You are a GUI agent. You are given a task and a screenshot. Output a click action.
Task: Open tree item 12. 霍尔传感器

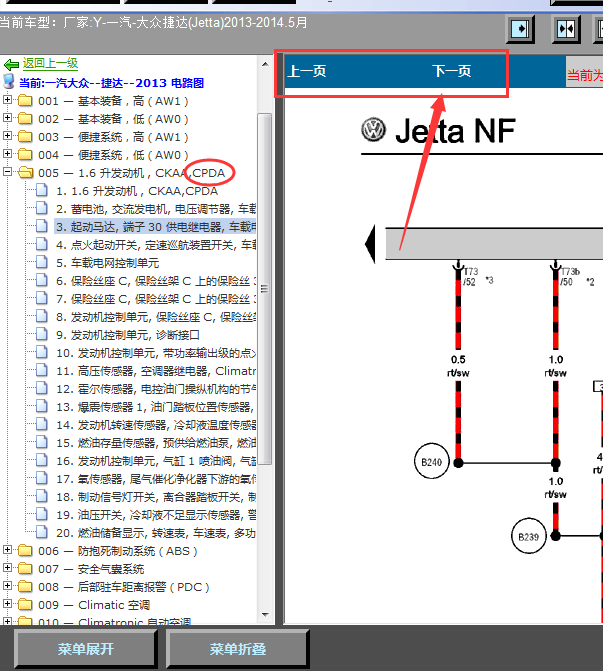click(156, 389)
